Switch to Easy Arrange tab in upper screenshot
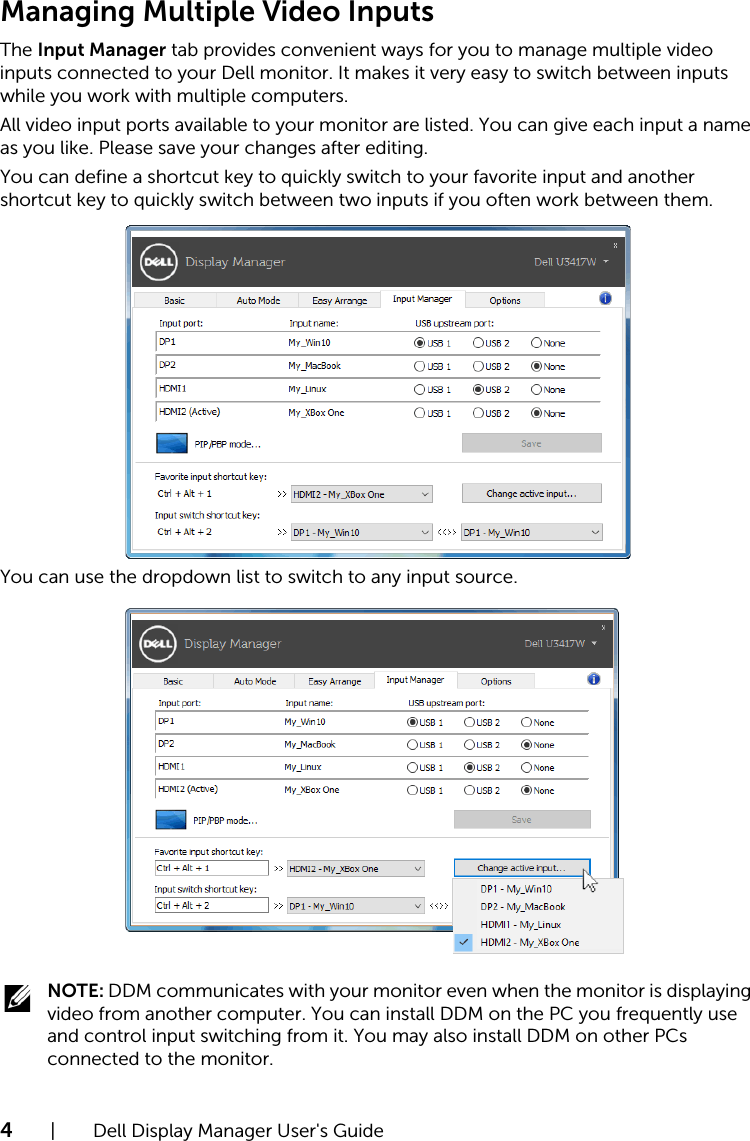Screen dimensions: 750x1141 point(340,301)
